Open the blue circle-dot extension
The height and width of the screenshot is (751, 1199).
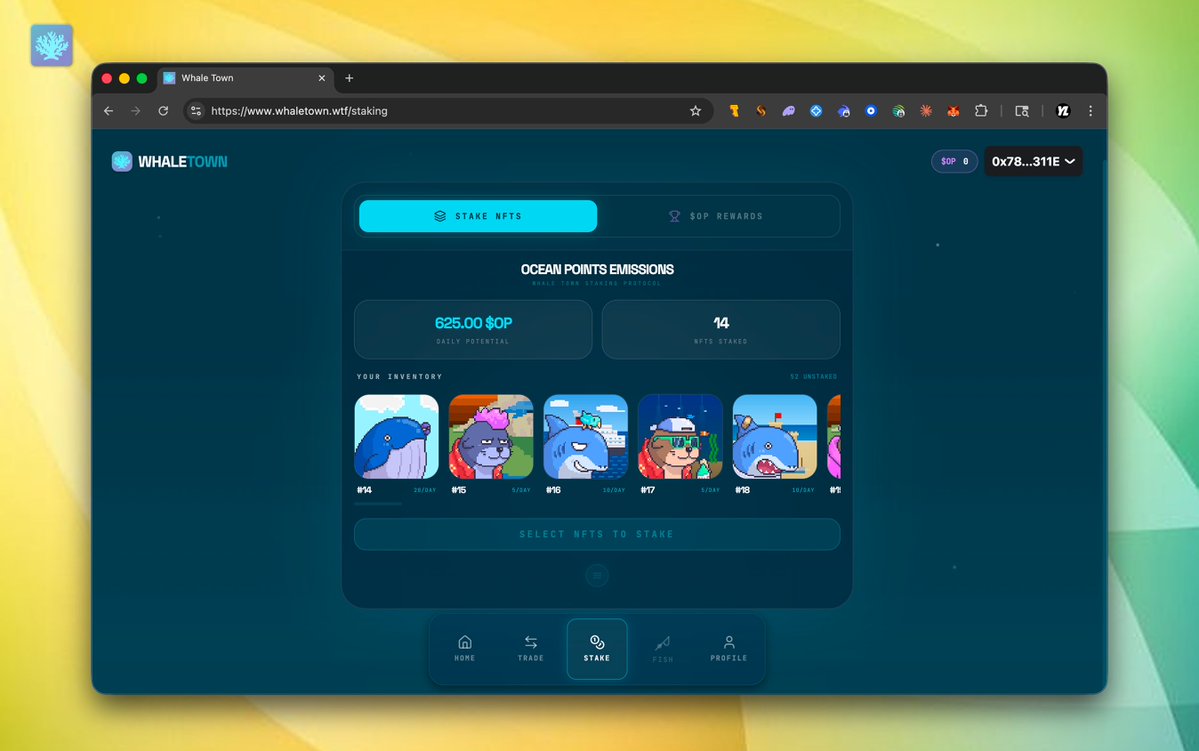click(x=871, y=111)
